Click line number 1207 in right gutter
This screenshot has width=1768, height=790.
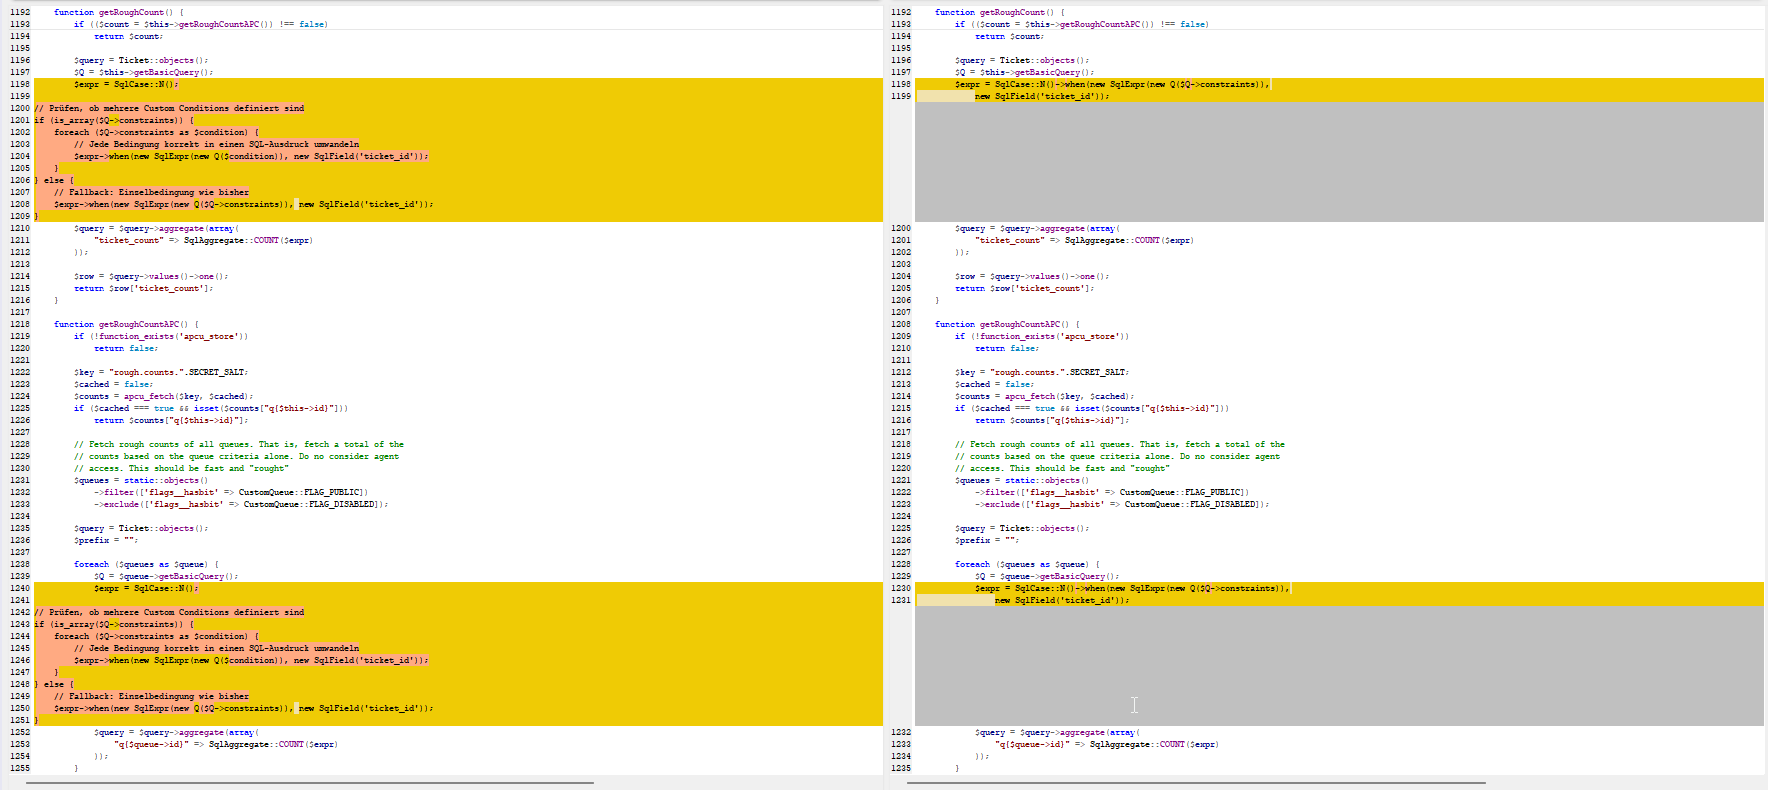[x=901, y=312]
